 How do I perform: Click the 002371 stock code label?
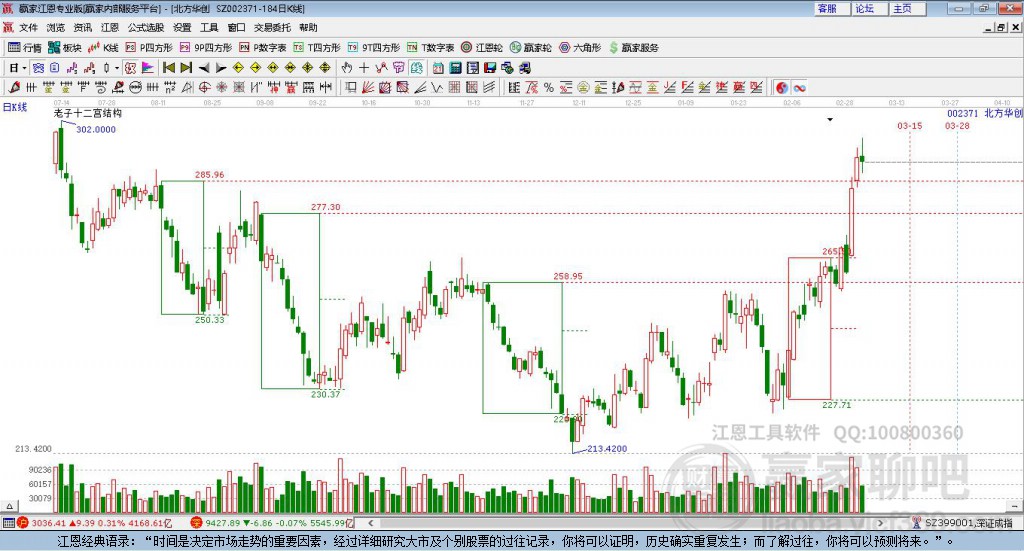(963, 113)
